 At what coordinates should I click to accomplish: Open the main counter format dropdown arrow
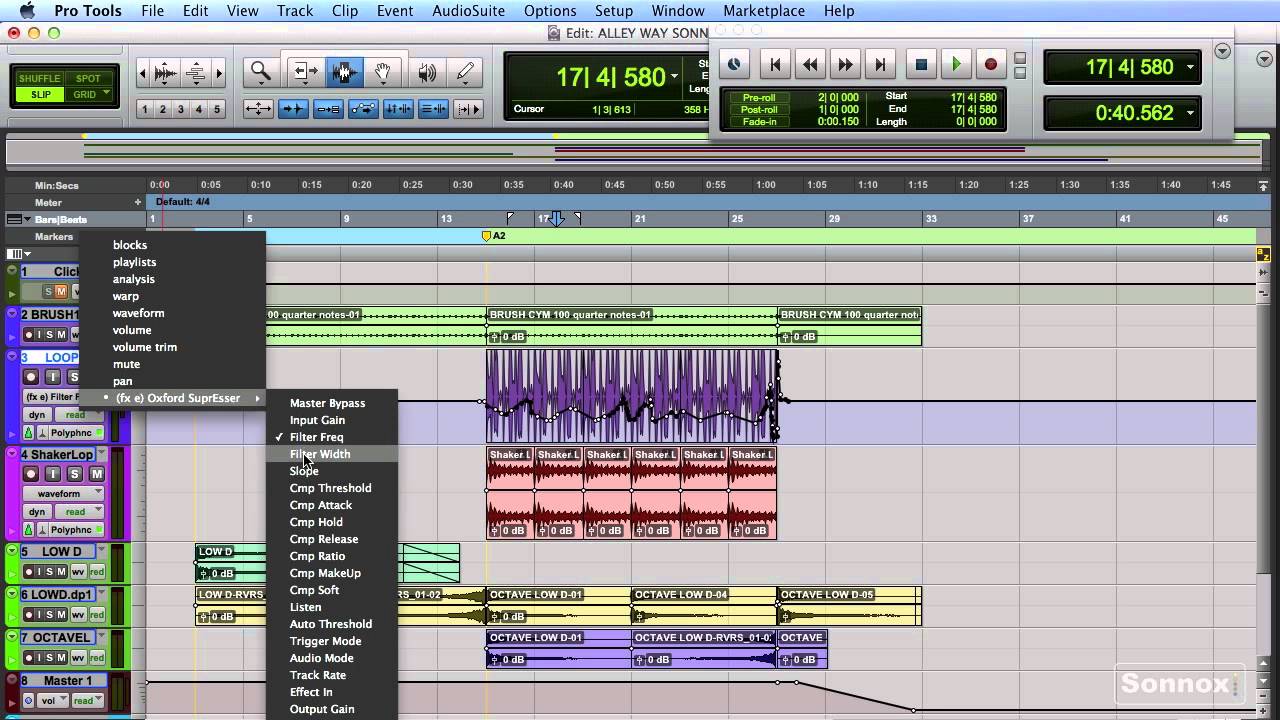click(675, 77)
